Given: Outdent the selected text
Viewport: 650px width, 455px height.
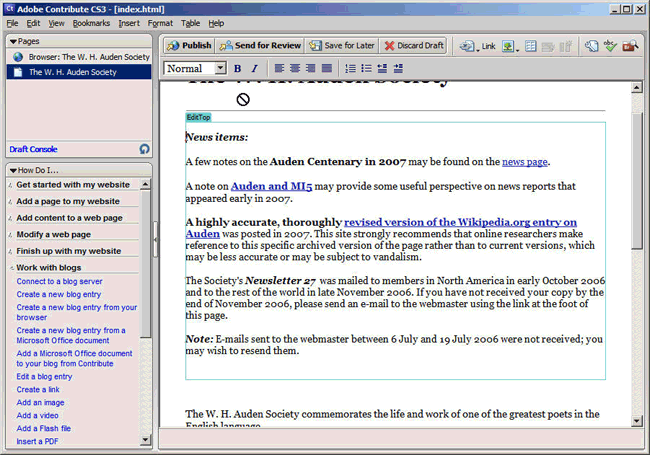Looking at the screenshot, I should [382, 68].
